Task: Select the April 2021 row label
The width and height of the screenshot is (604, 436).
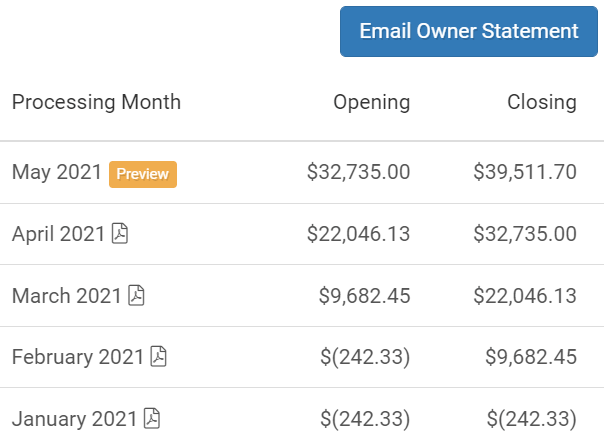Action: coord(58,234)
